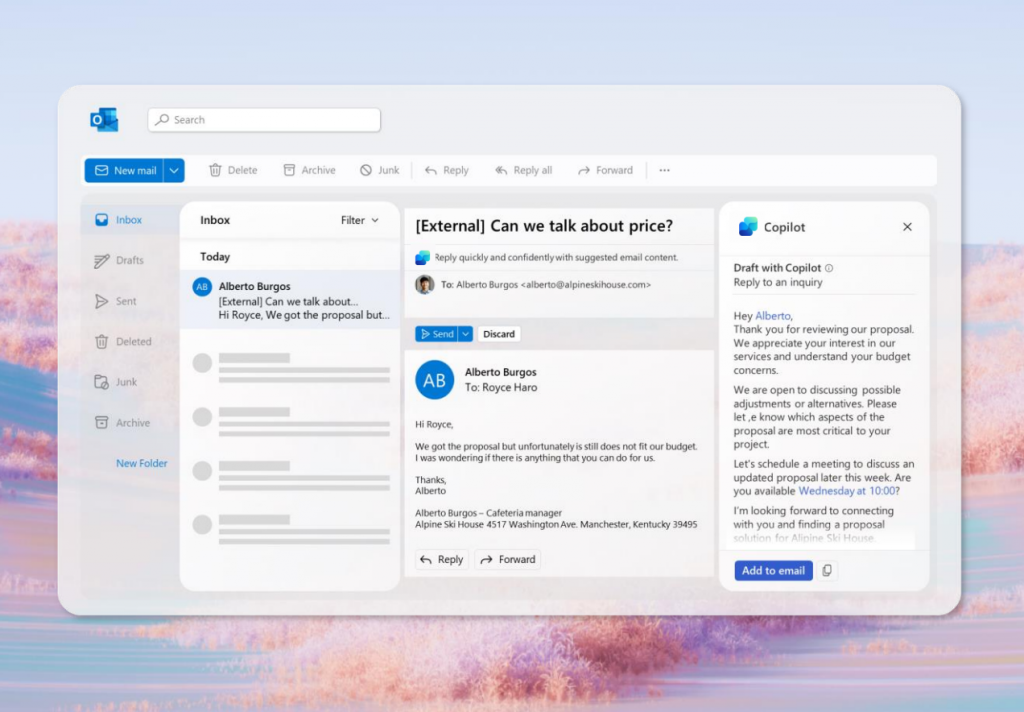Image resolution: width=1024 pixels, height=712 pixels.
Task: Click recipient photo beside To field
Action: pyautogui.click(x=424, y=284)
